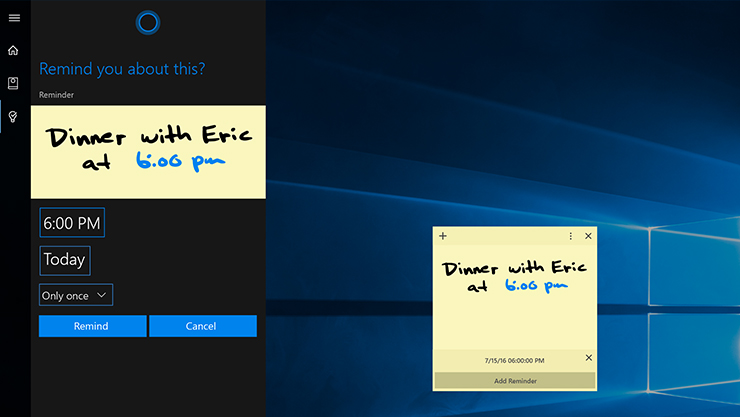Viewport: 740px width, 417px height.
Task: Expand the Only once frequency dropdown
Action: point(76,295)
